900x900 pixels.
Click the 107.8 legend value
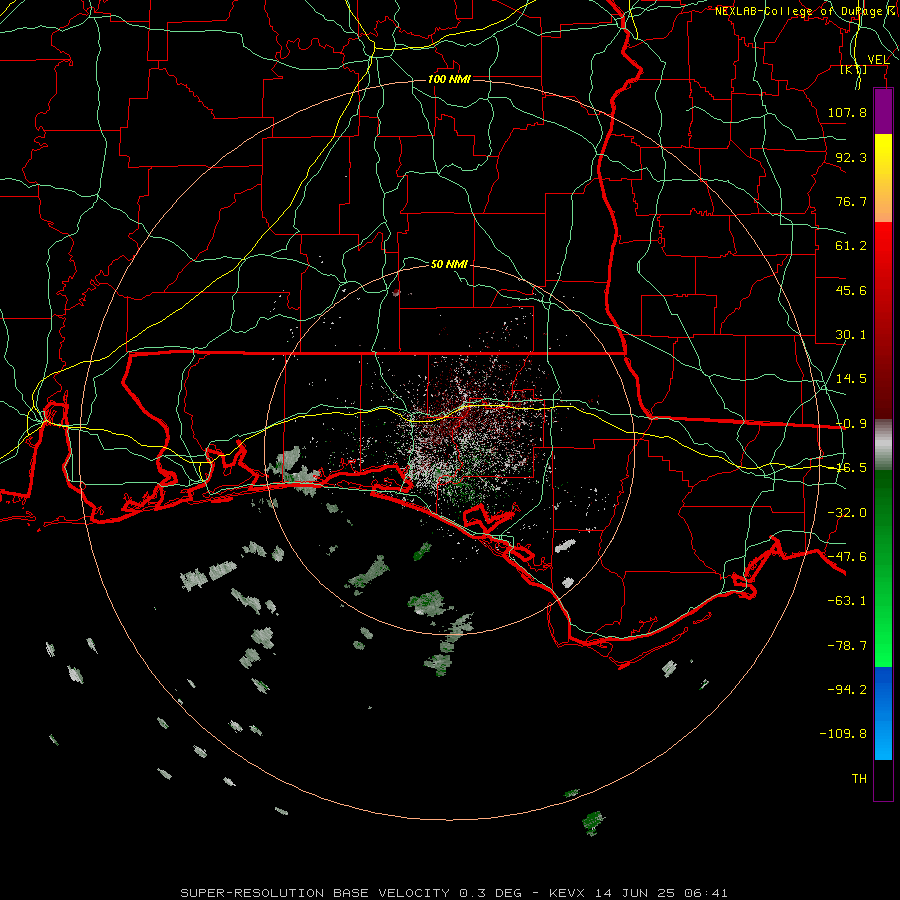click(847, 112)
